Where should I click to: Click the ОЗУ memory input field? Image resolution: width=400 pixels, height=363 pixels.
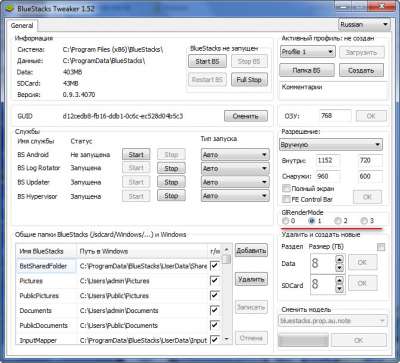335,116
